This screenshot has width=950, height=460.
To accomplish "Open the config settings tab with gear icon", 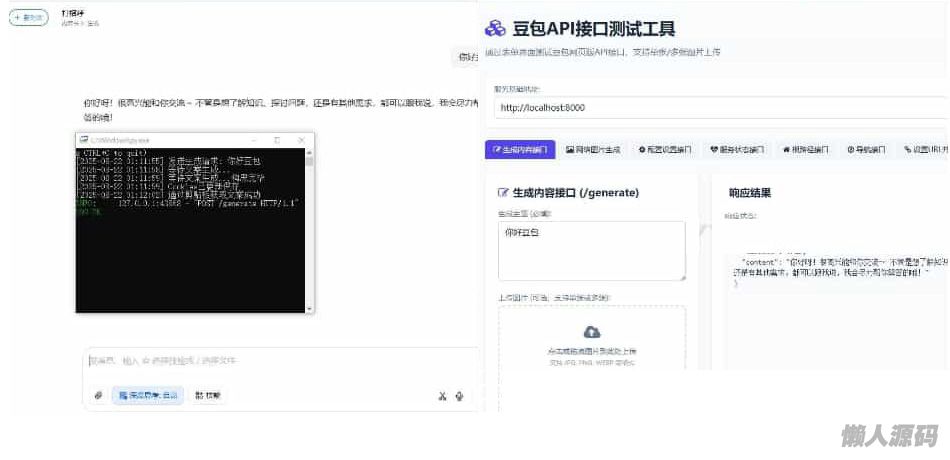I will point(665,150).
